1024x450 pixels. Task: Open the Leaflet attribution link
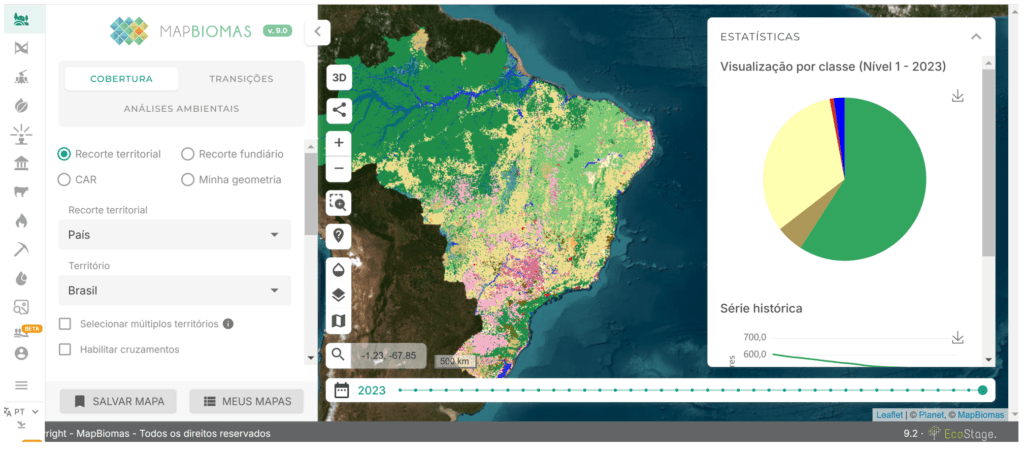pos(889,415)
